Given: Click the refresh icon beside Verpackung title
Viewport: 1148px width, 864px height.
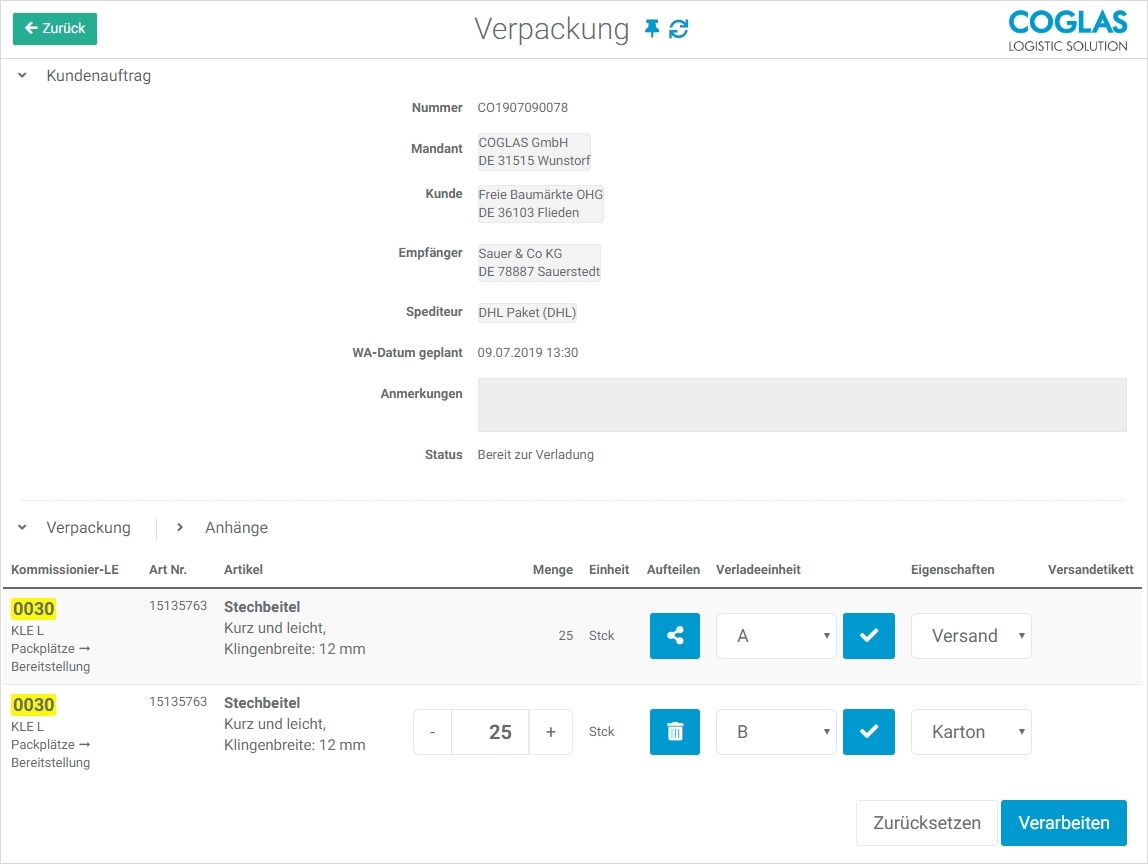Looking at the screenshot, I should [679, 29].
